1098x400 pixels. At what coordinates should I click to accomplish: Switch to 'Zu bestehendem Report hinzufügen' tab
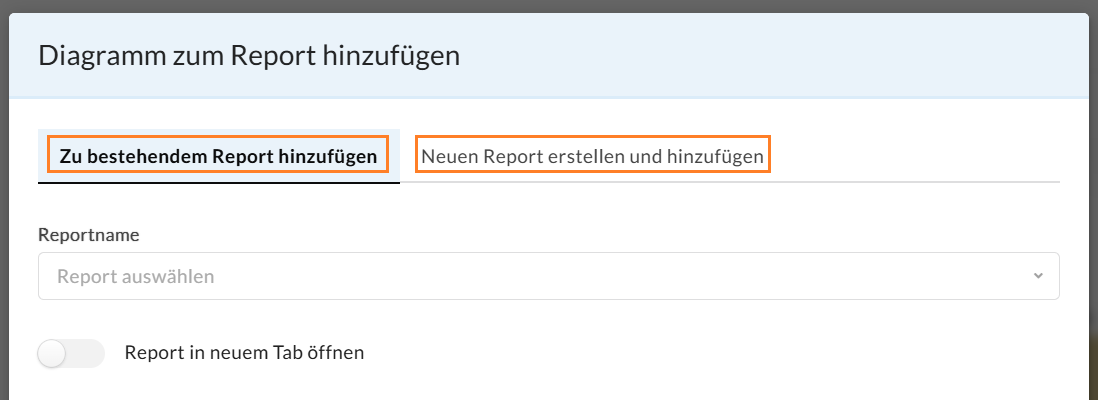coord(218,156)
